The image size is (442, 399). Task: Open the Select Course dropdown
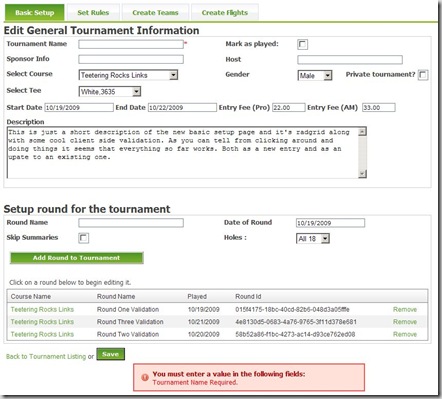(x=128, y=75)
